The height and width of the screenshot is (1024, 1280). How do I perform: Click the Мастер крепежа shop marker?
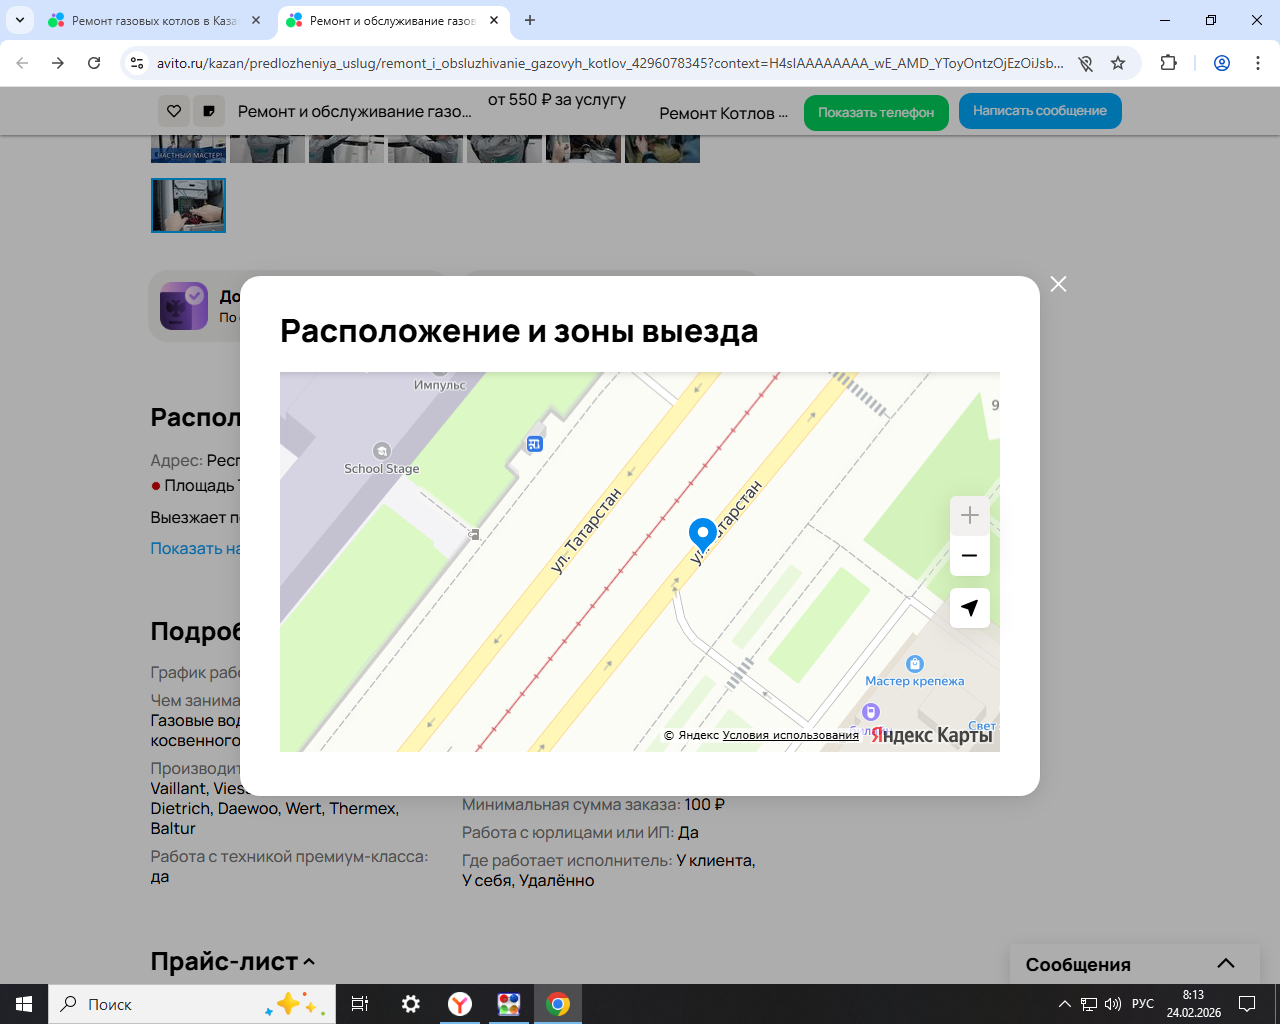914,665
